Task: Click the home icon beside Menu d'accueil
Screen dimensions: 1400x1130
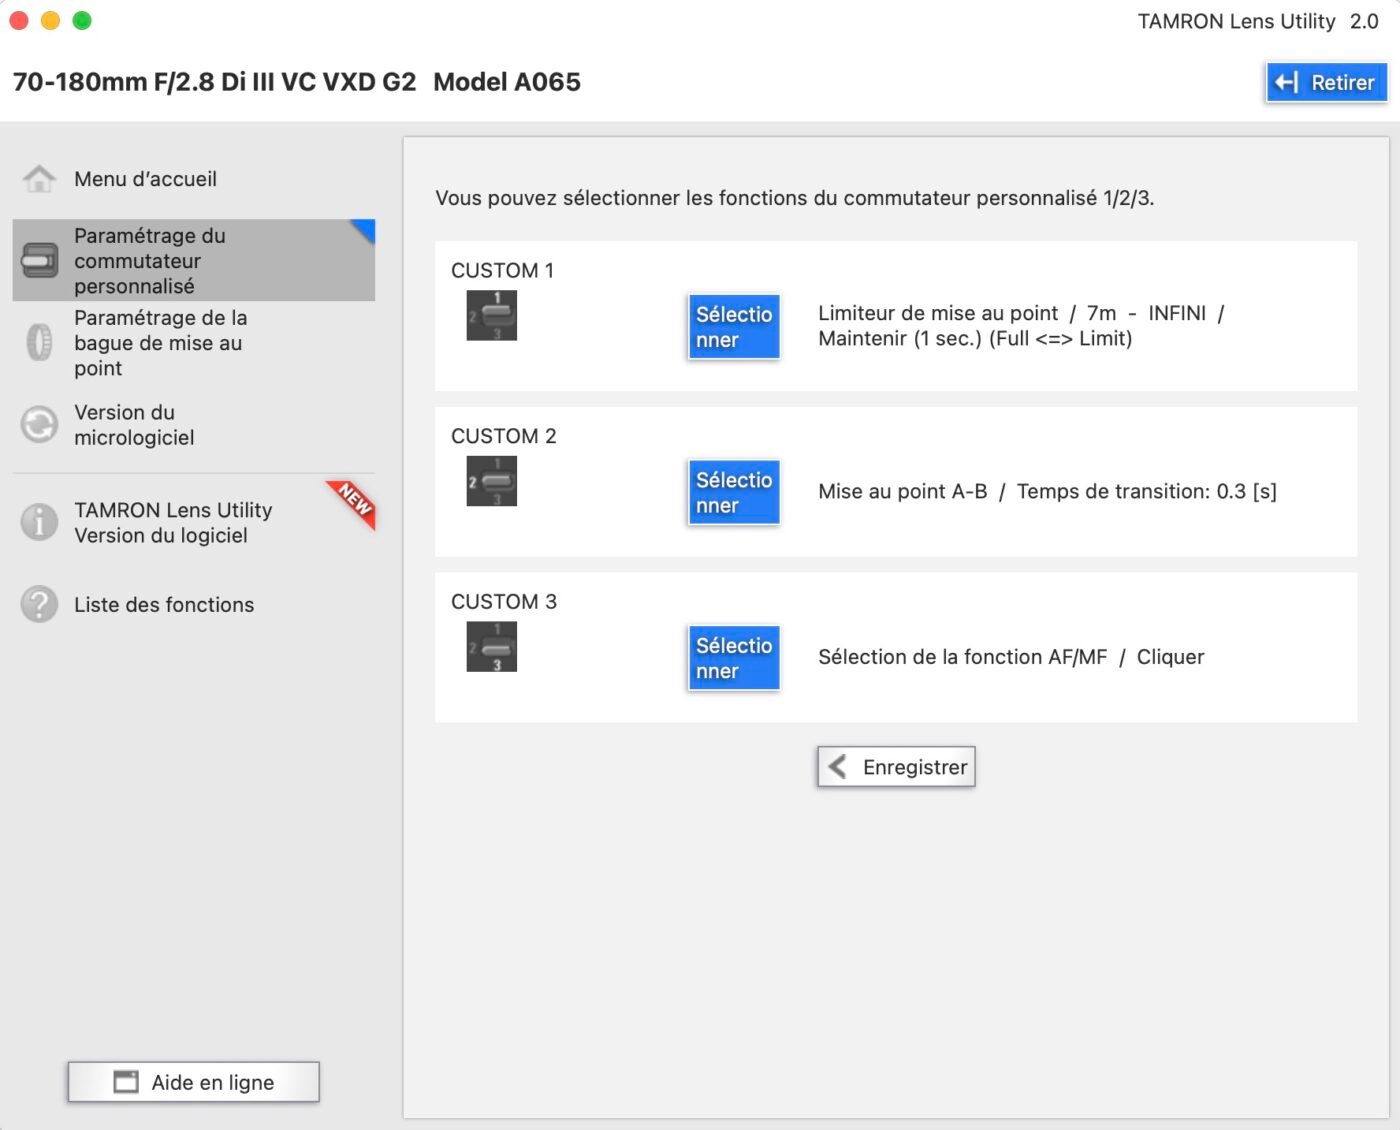Action: pos(39,179)
